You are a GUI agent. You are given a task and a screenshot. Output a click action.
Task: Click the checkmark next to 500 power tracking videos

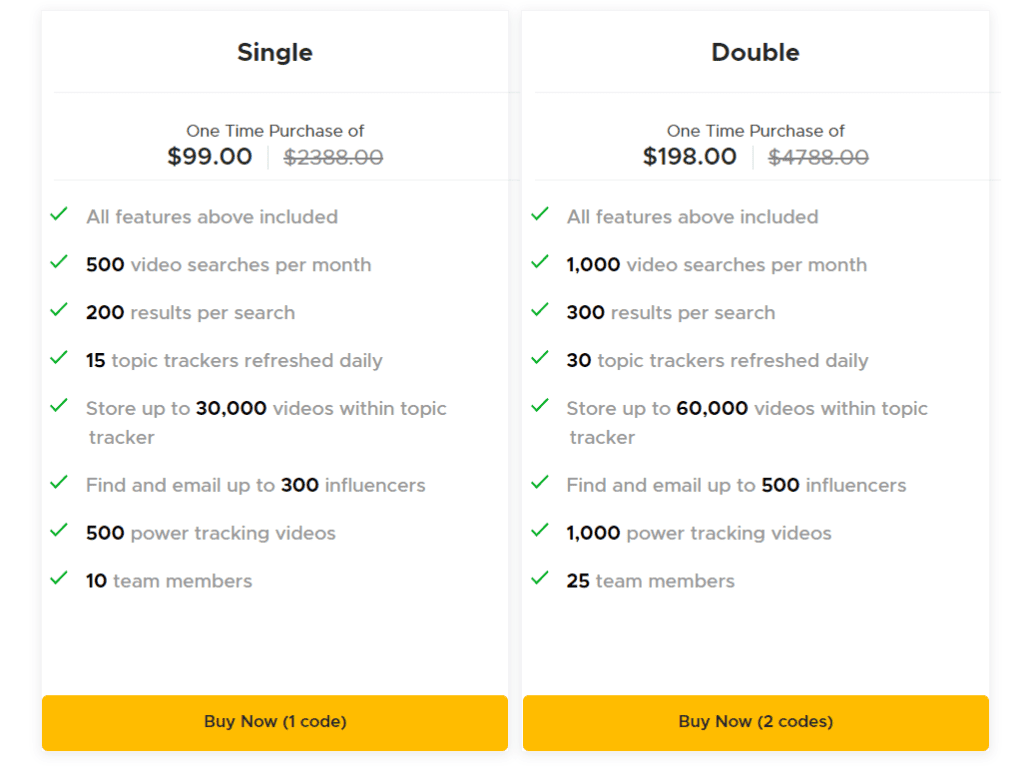pos(59,531)
